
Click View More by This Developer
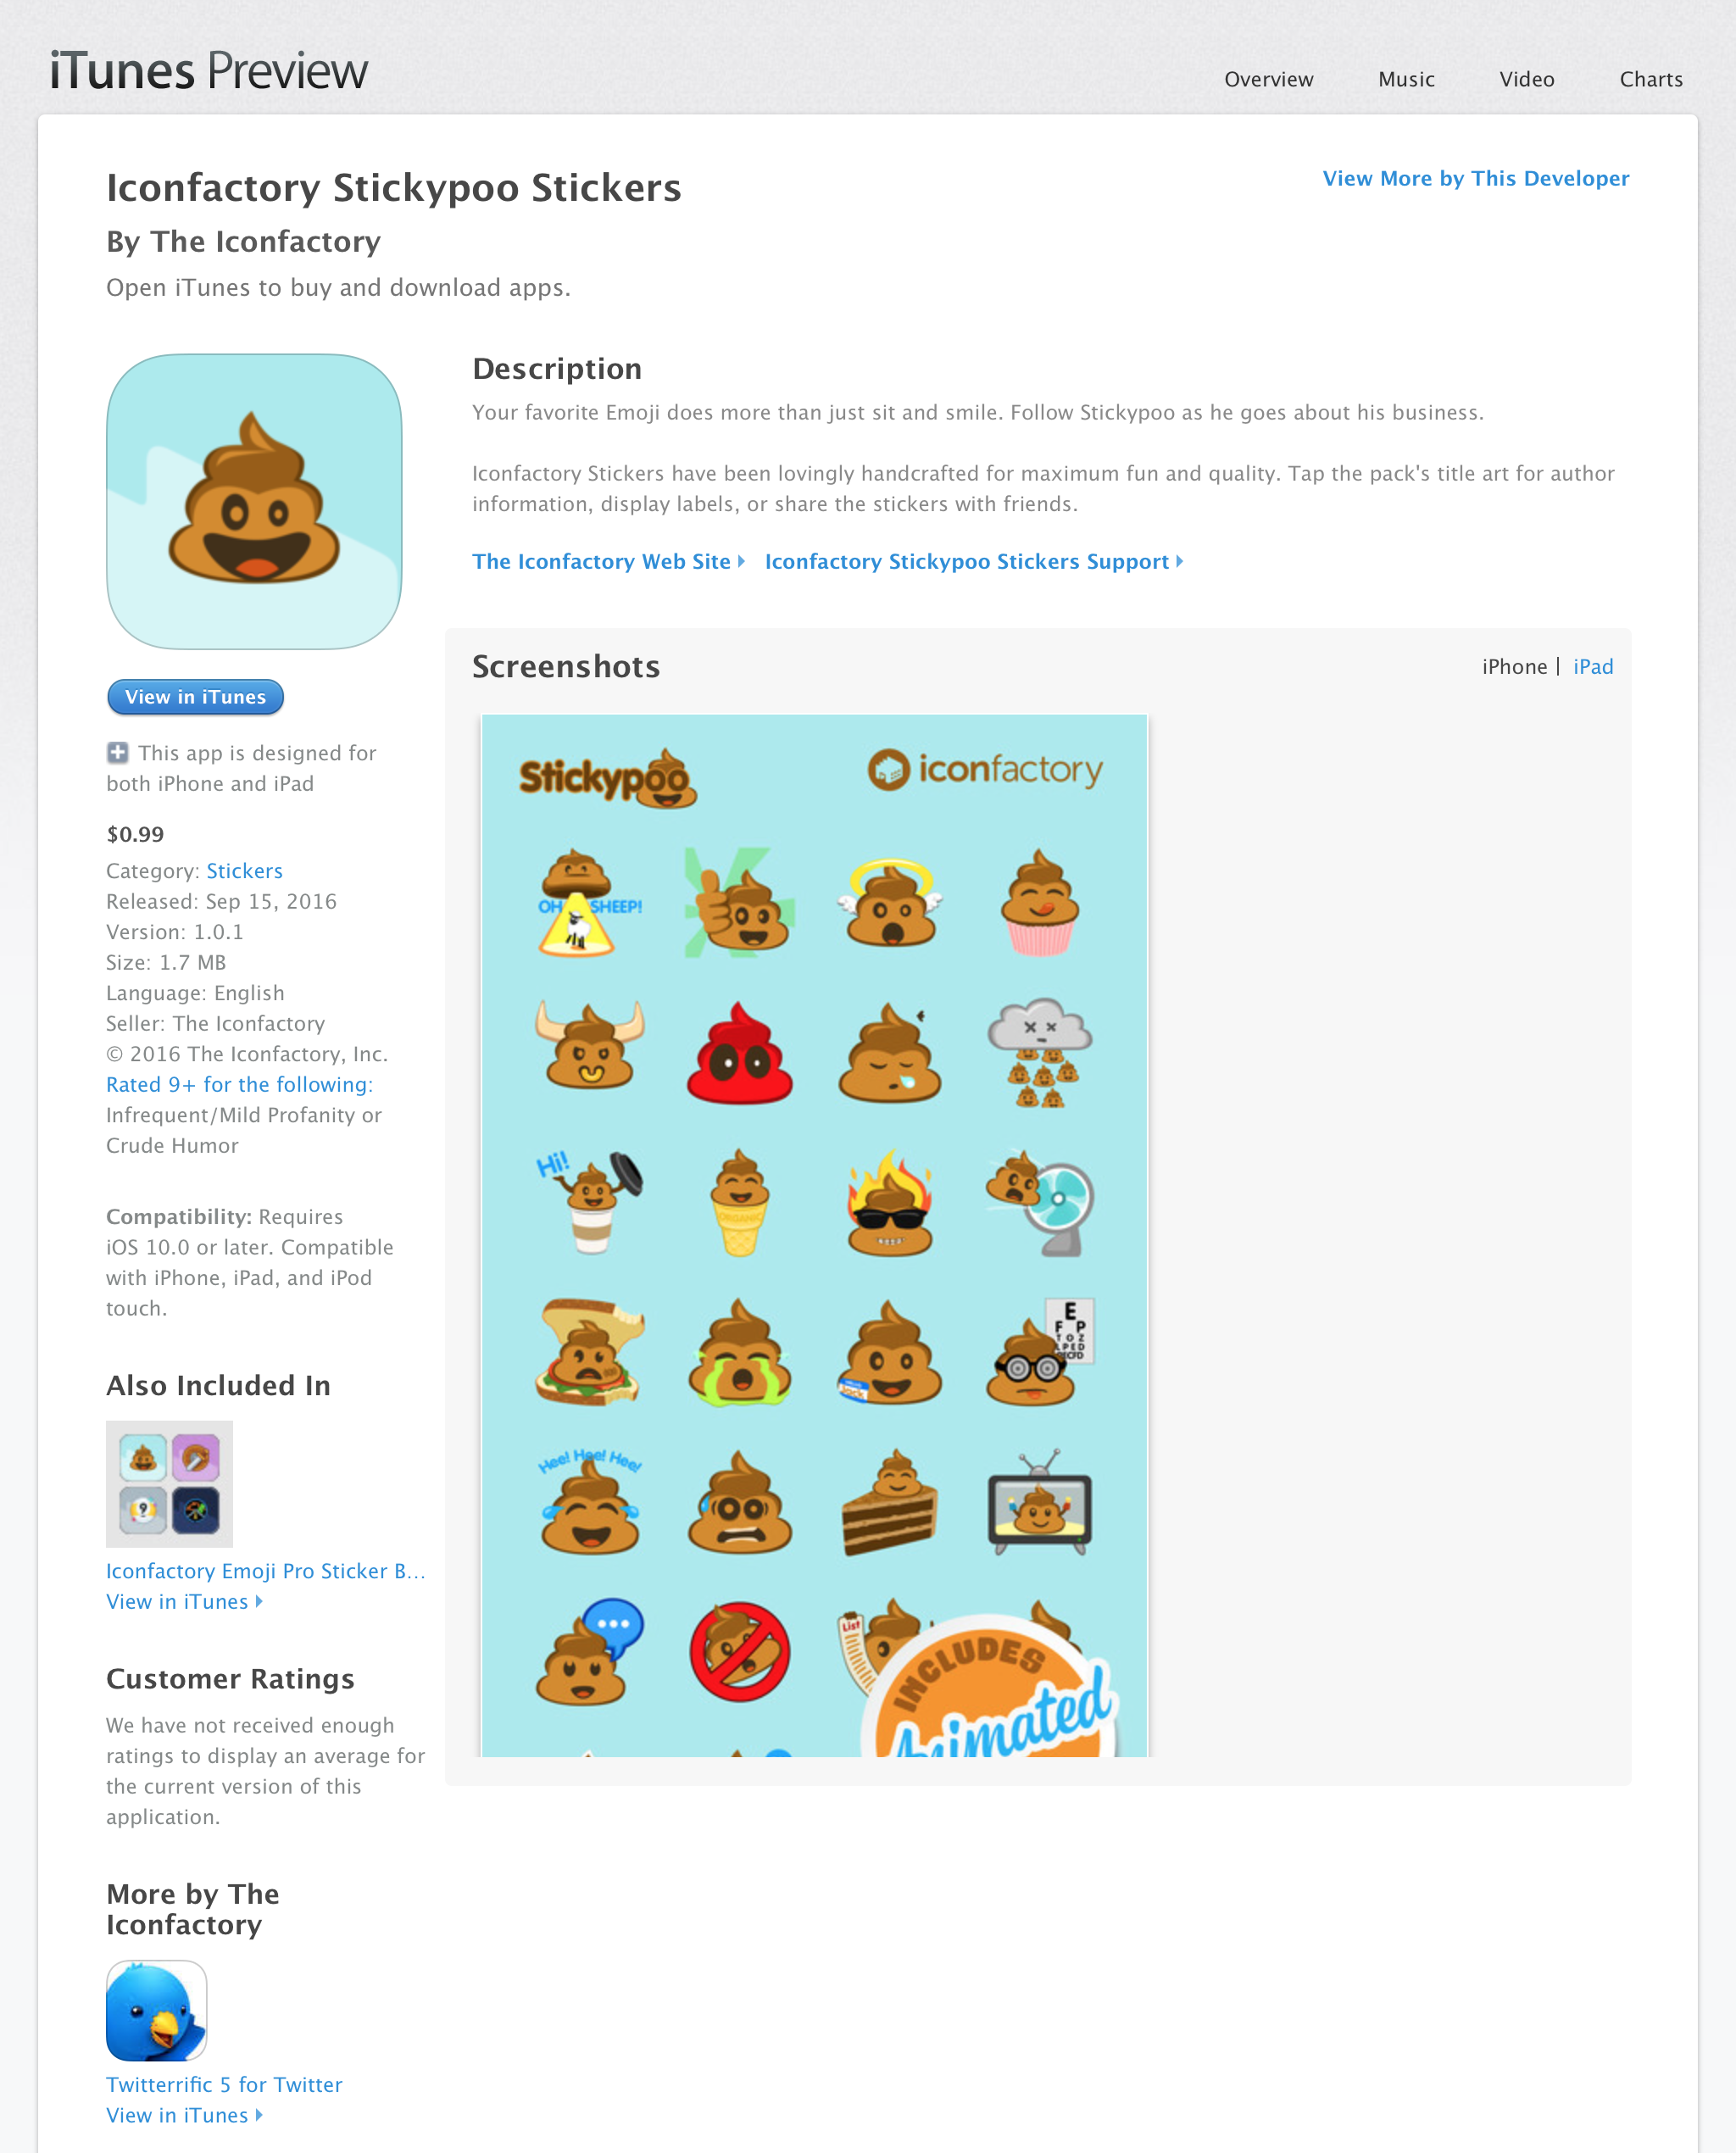point(1476,179)
